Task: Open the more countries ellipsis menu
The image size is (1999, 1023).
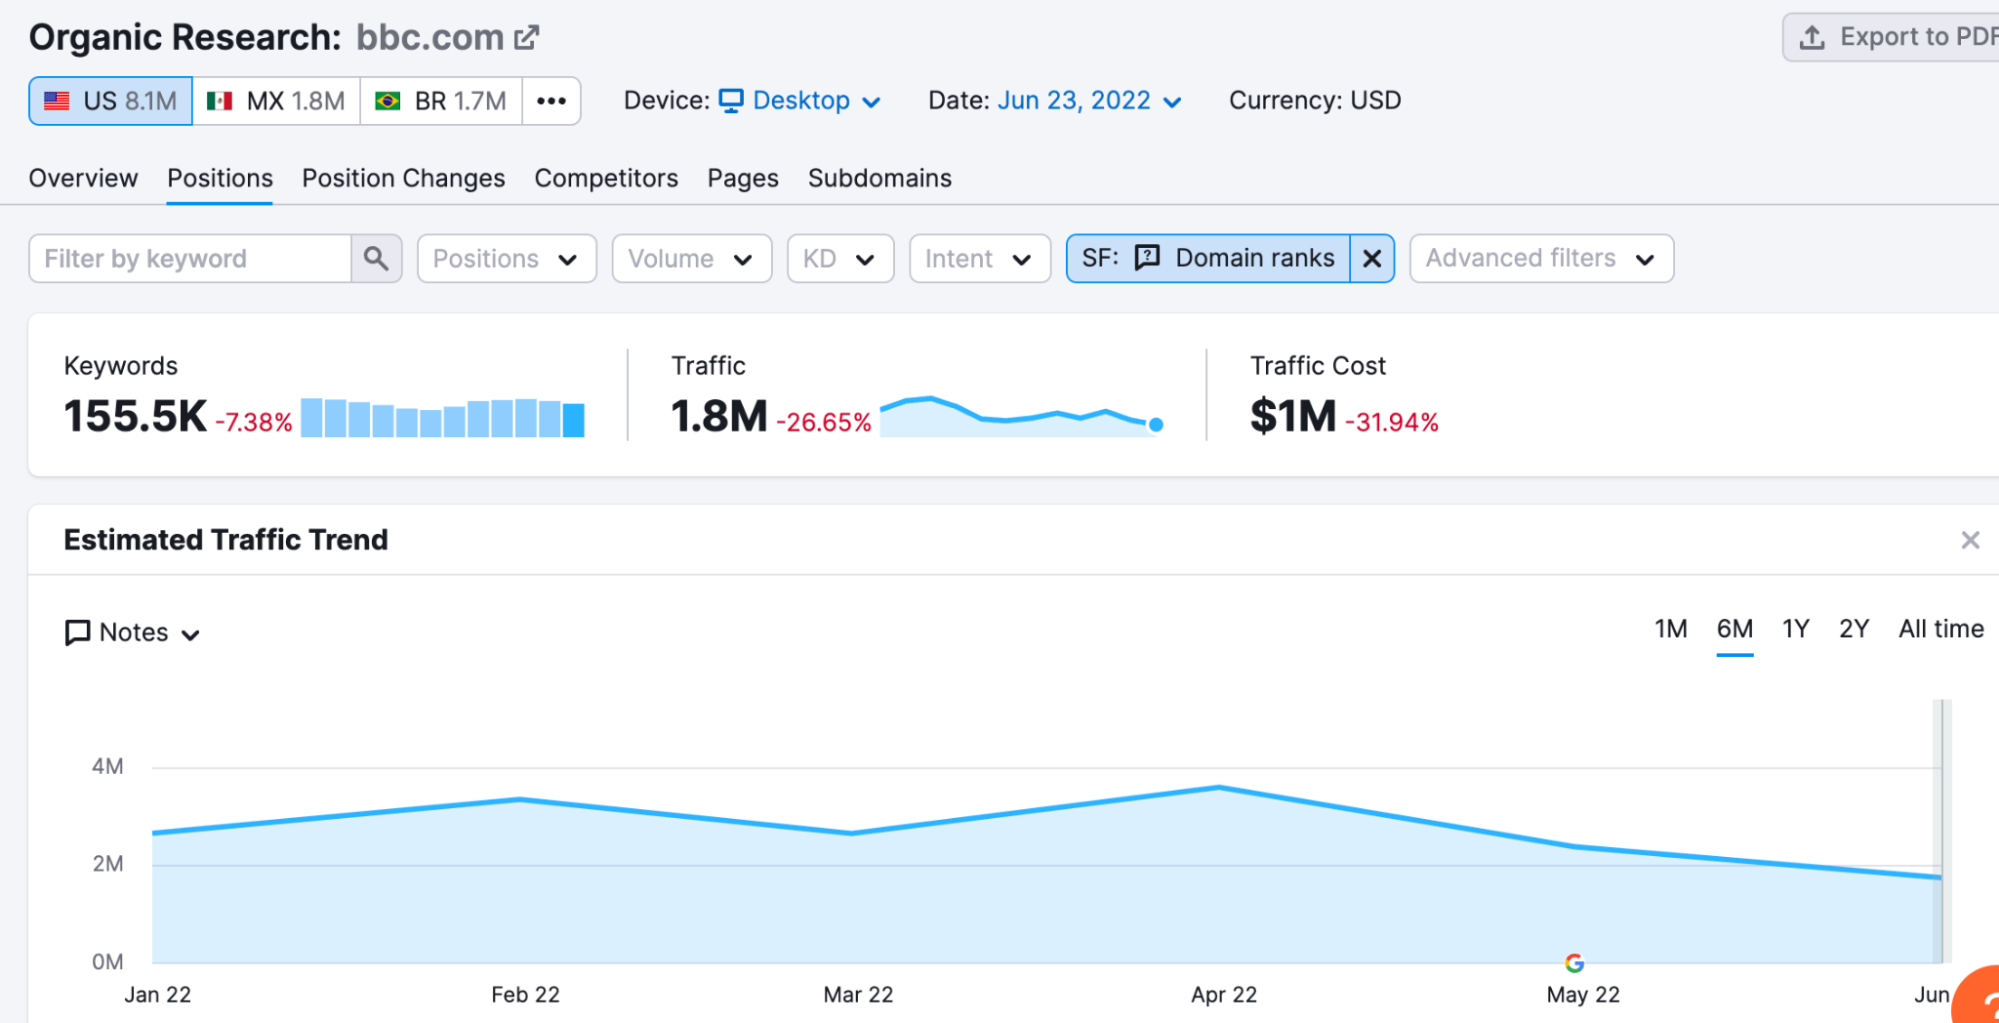Action: (551, 101)
